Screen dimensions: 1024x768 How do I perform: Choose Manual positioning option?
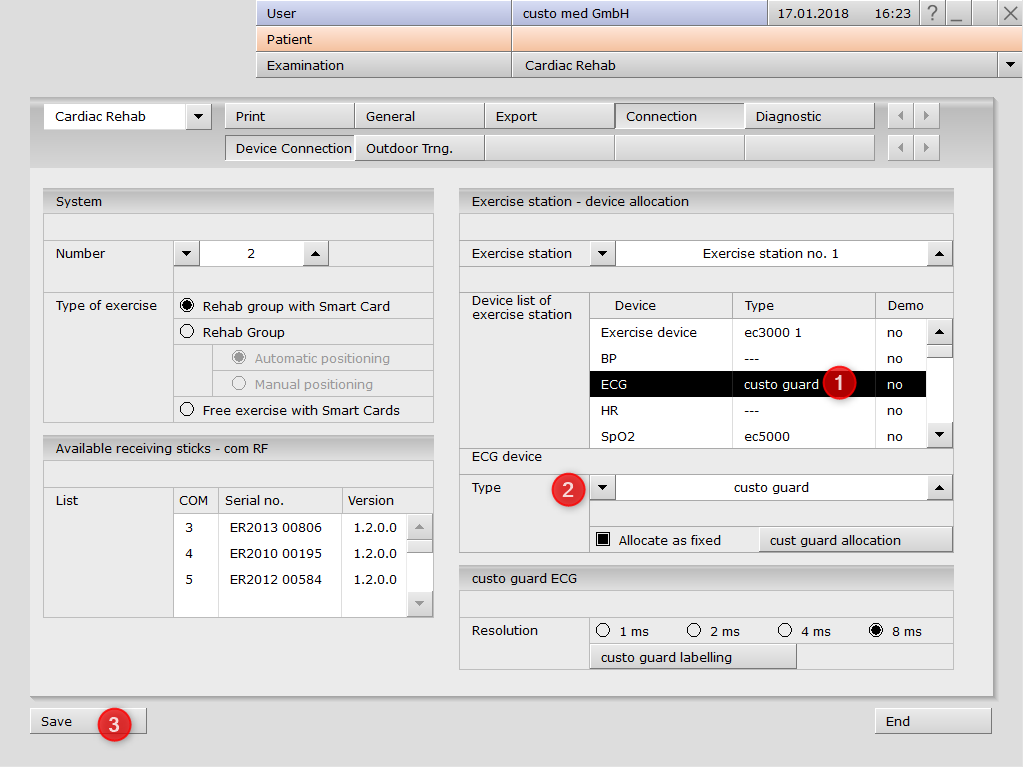(239, 384)
